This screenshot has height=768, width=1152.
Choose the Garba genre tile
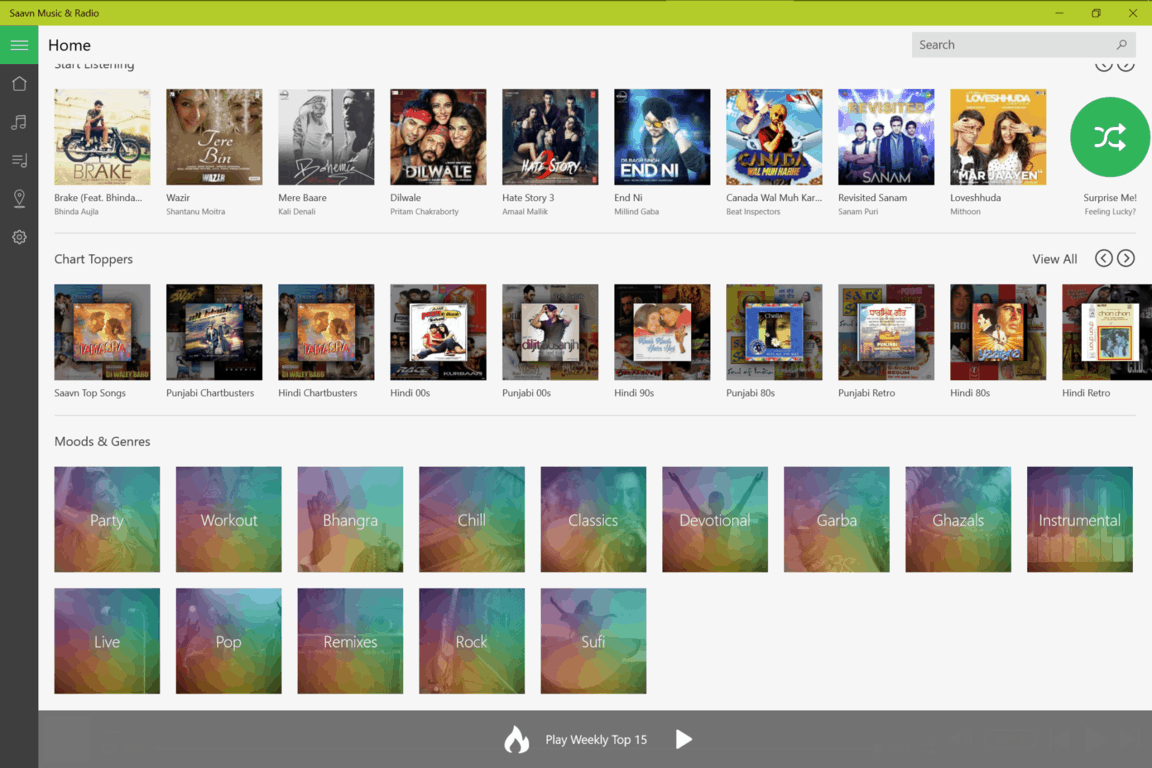[x=837, y=520]
